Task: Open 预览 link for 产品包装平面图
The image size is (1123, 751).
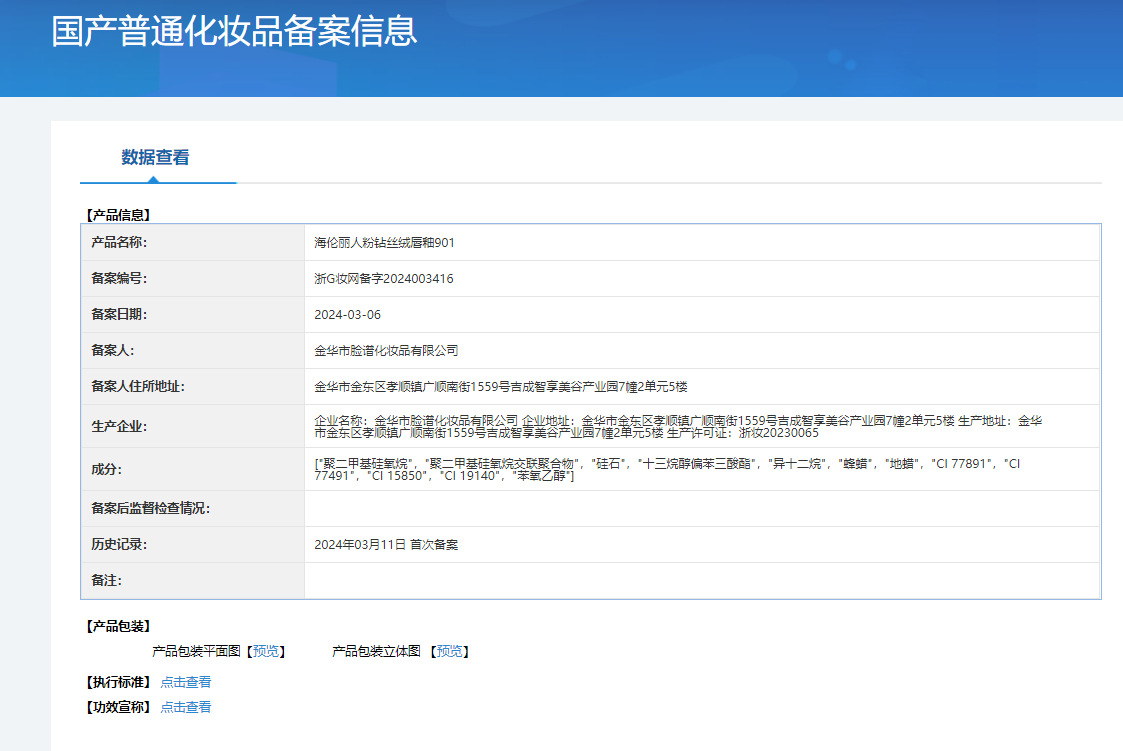Action: tap(266, 651)
